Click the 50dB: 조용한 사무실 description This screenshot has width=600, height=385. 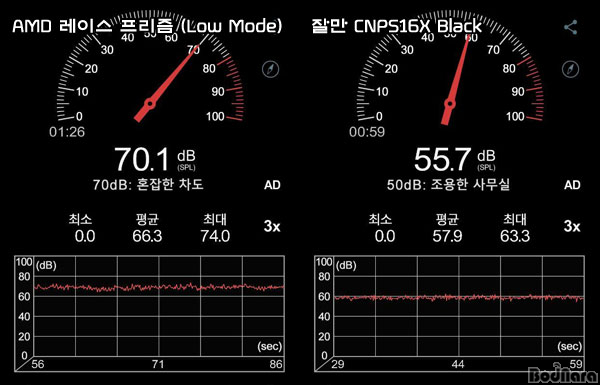tap(448, 185)
